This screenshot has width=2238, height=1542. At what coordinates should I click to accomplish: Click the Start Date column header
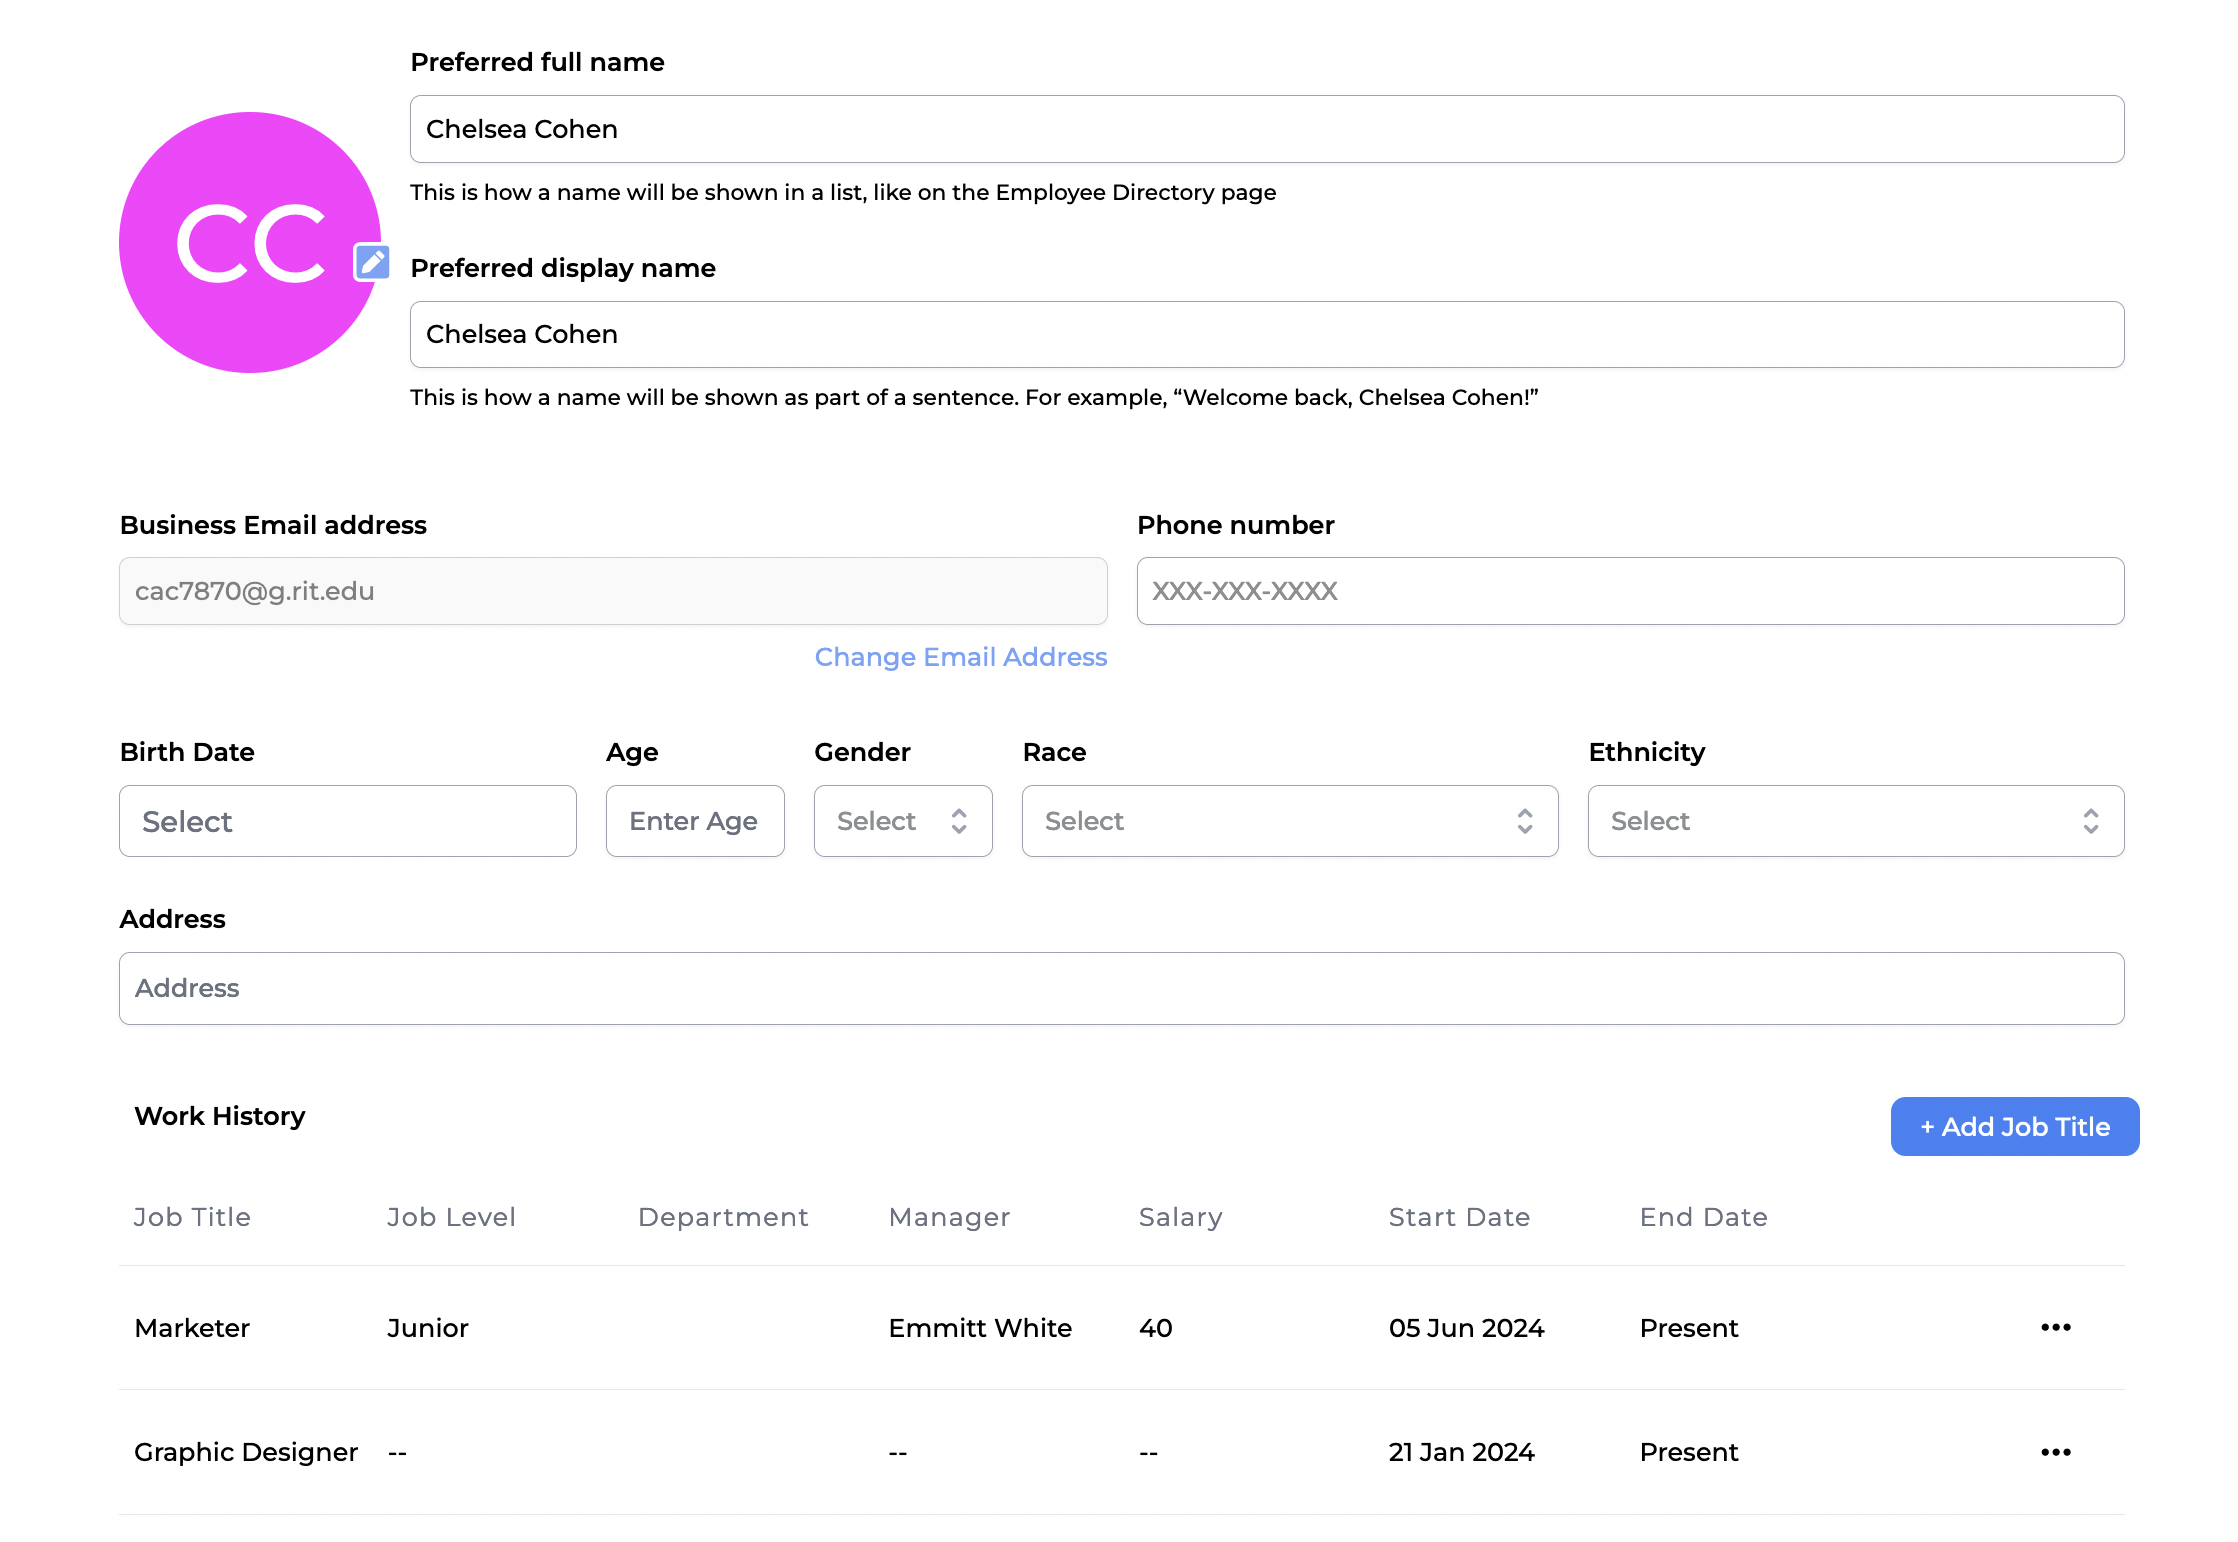pos(1458,1217)
